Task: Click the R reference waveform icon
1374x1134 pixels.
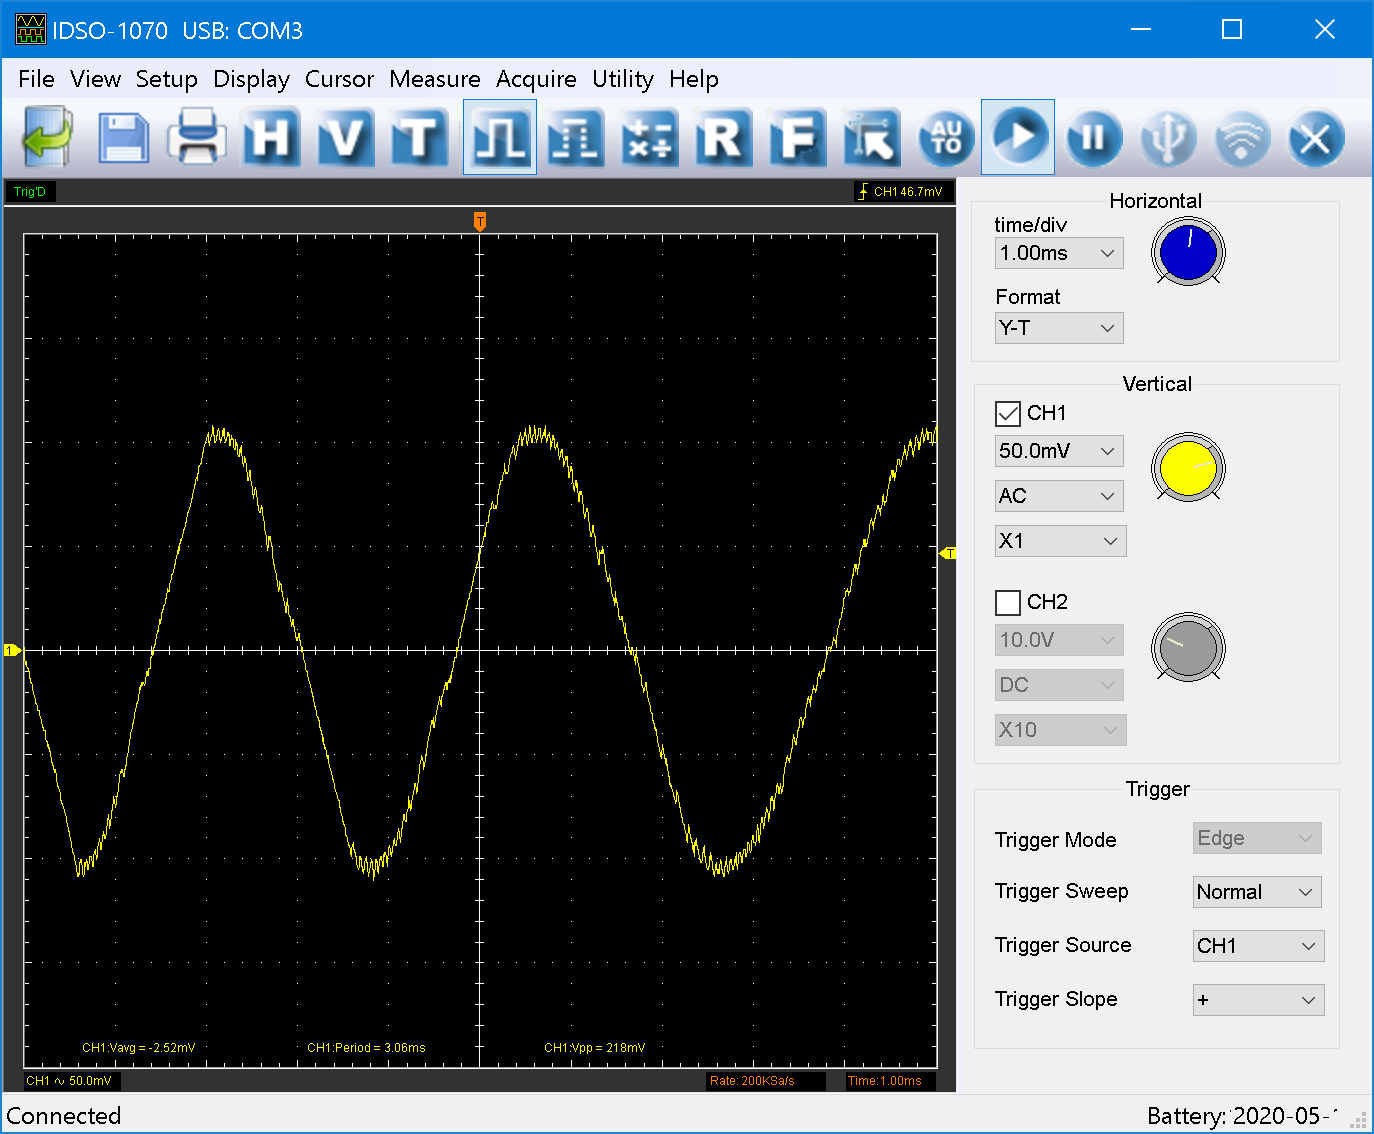Action: (723, 137)
